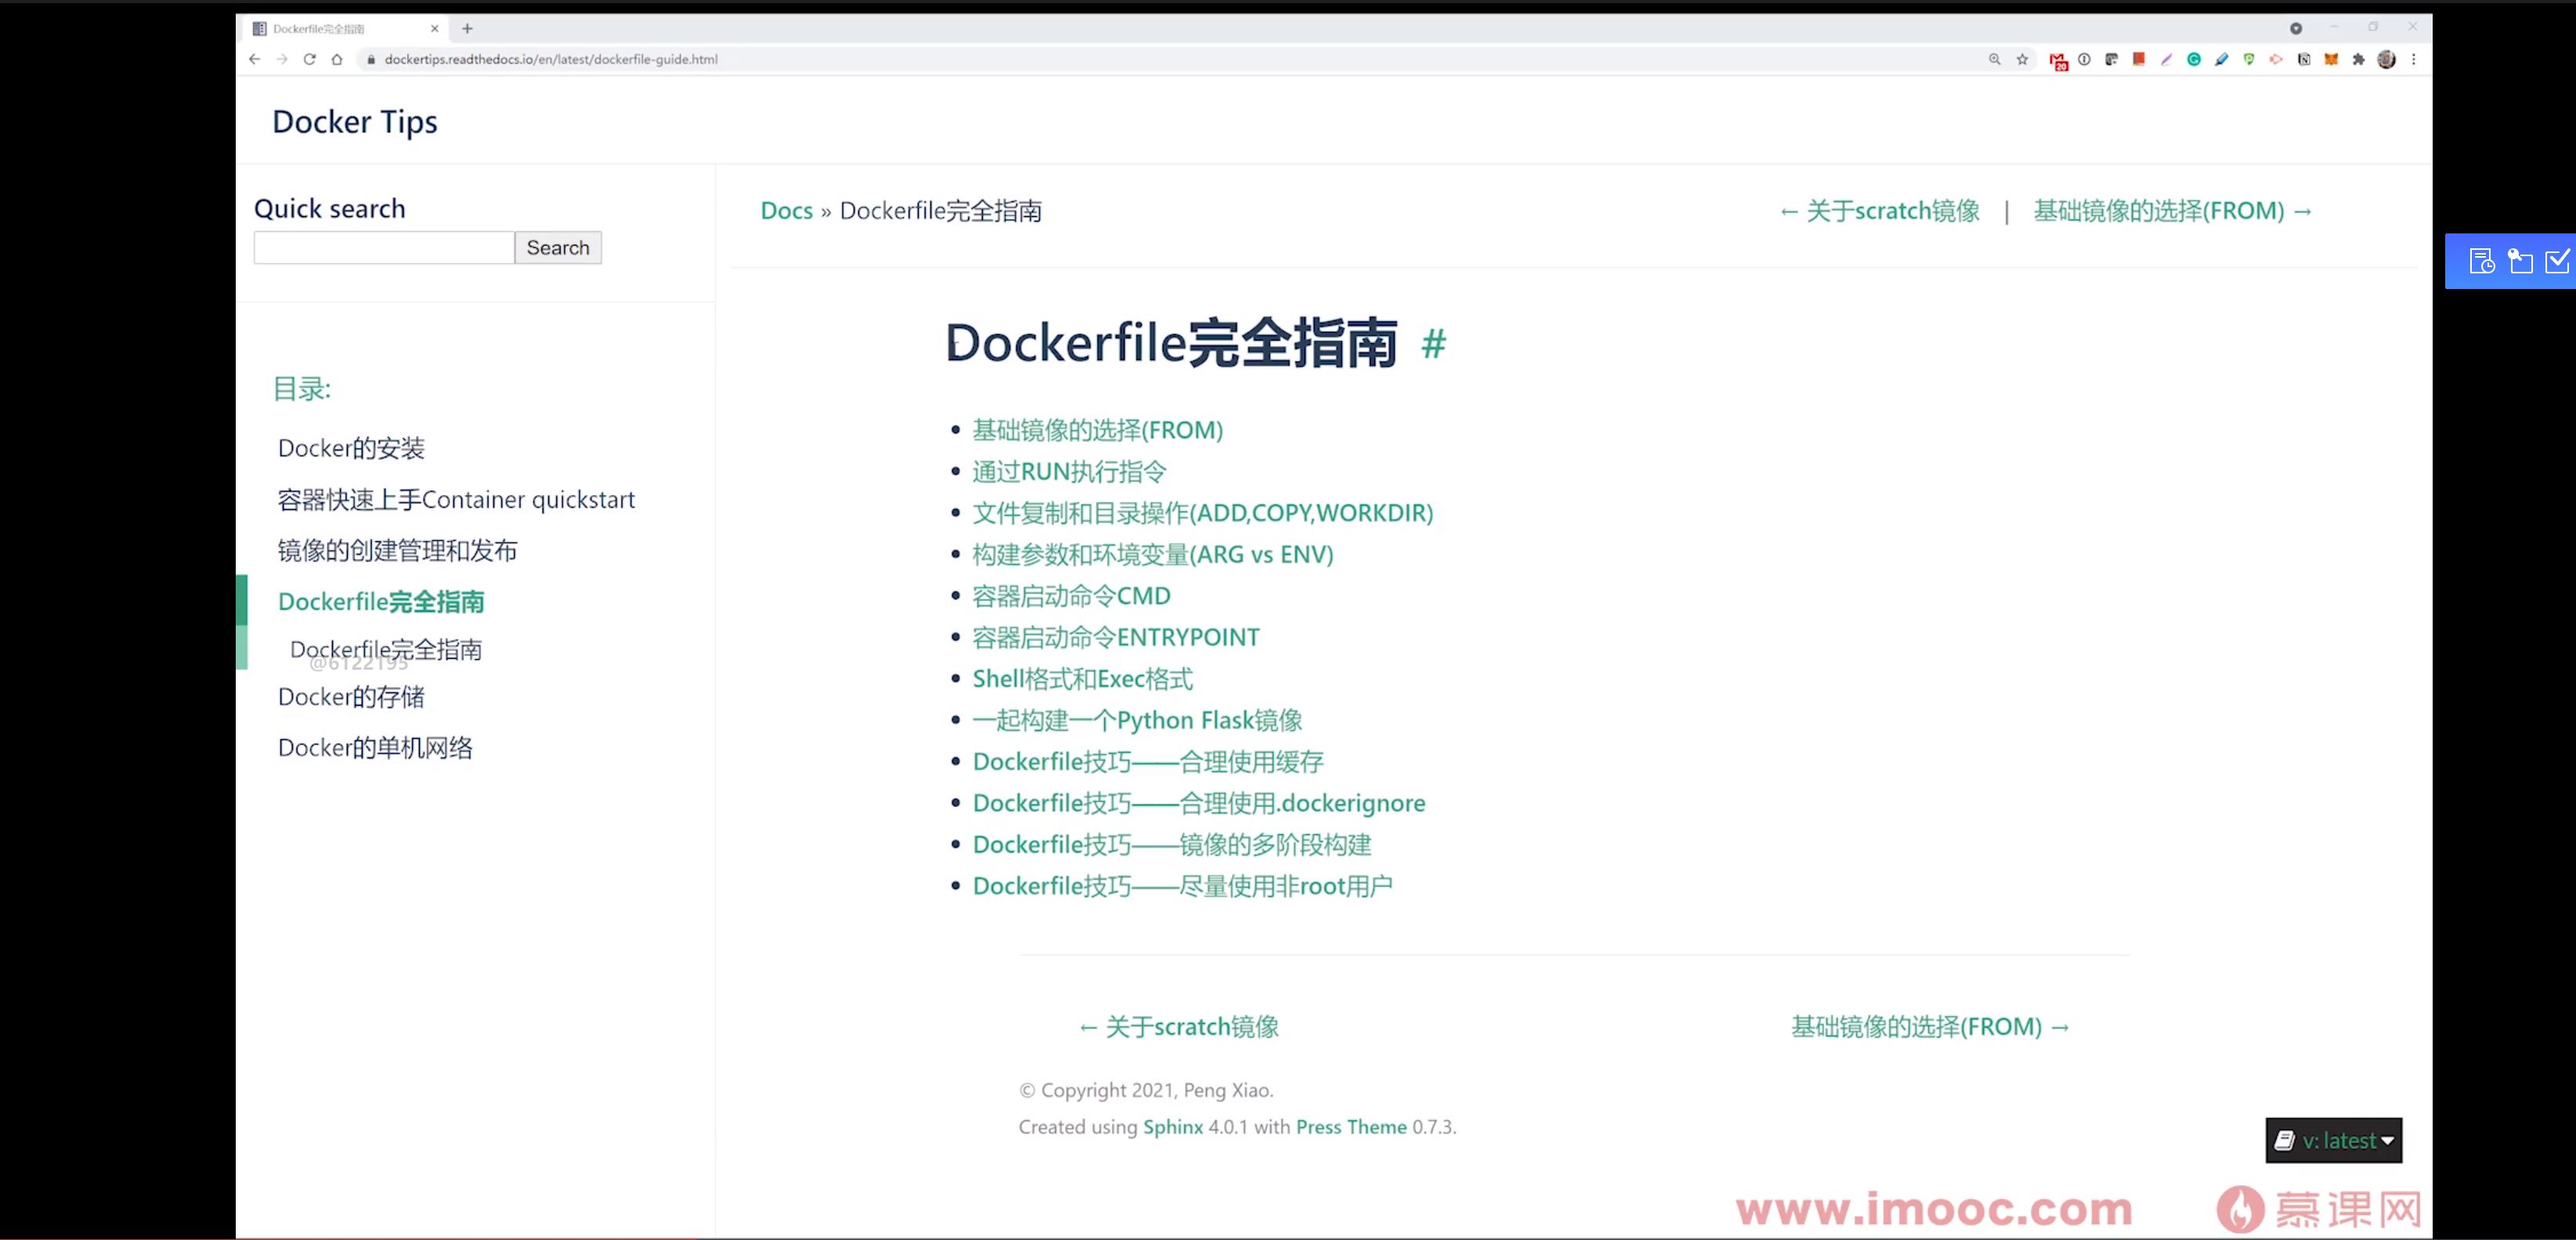The image size is (2576, 1240).
Task: Open the Docs breadcrumb link
Action: coord(786,210)
